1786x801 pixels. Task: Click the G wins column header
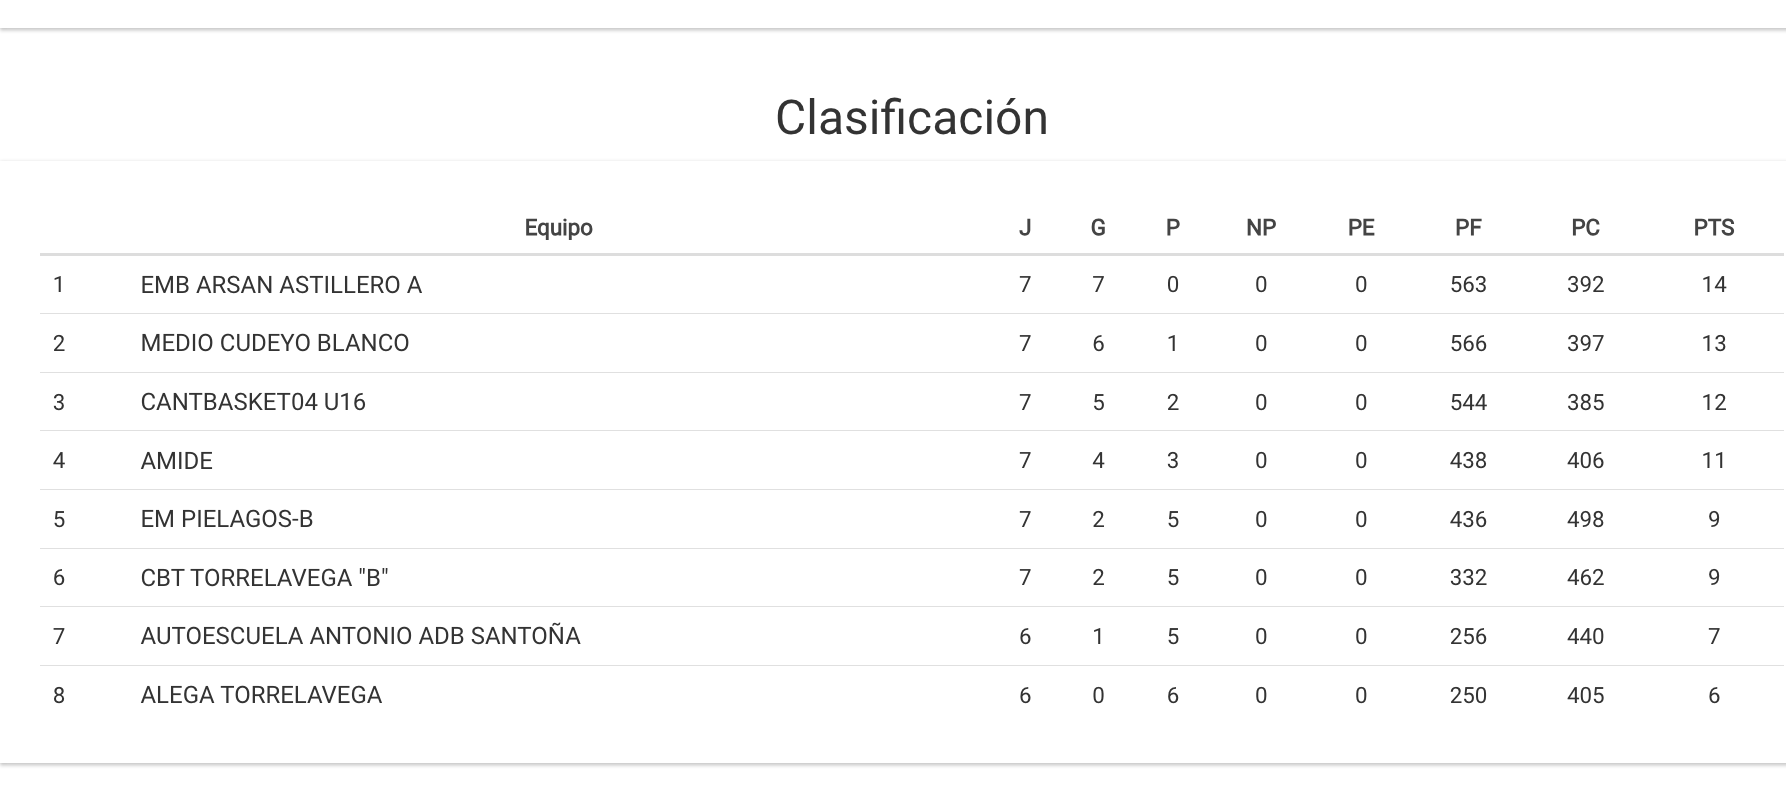[1097, 228]
